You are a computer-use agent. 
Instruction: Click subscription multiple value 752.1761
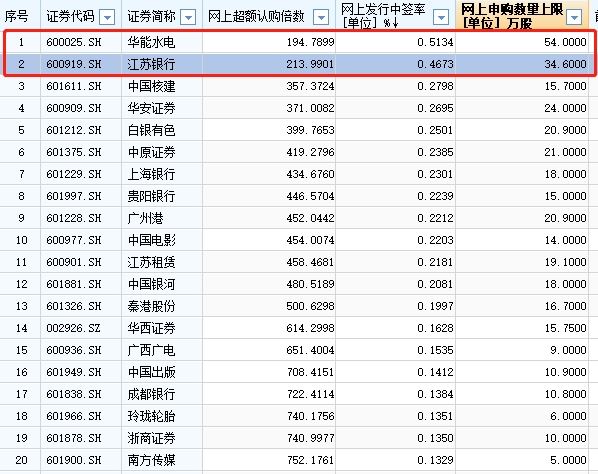310,460
